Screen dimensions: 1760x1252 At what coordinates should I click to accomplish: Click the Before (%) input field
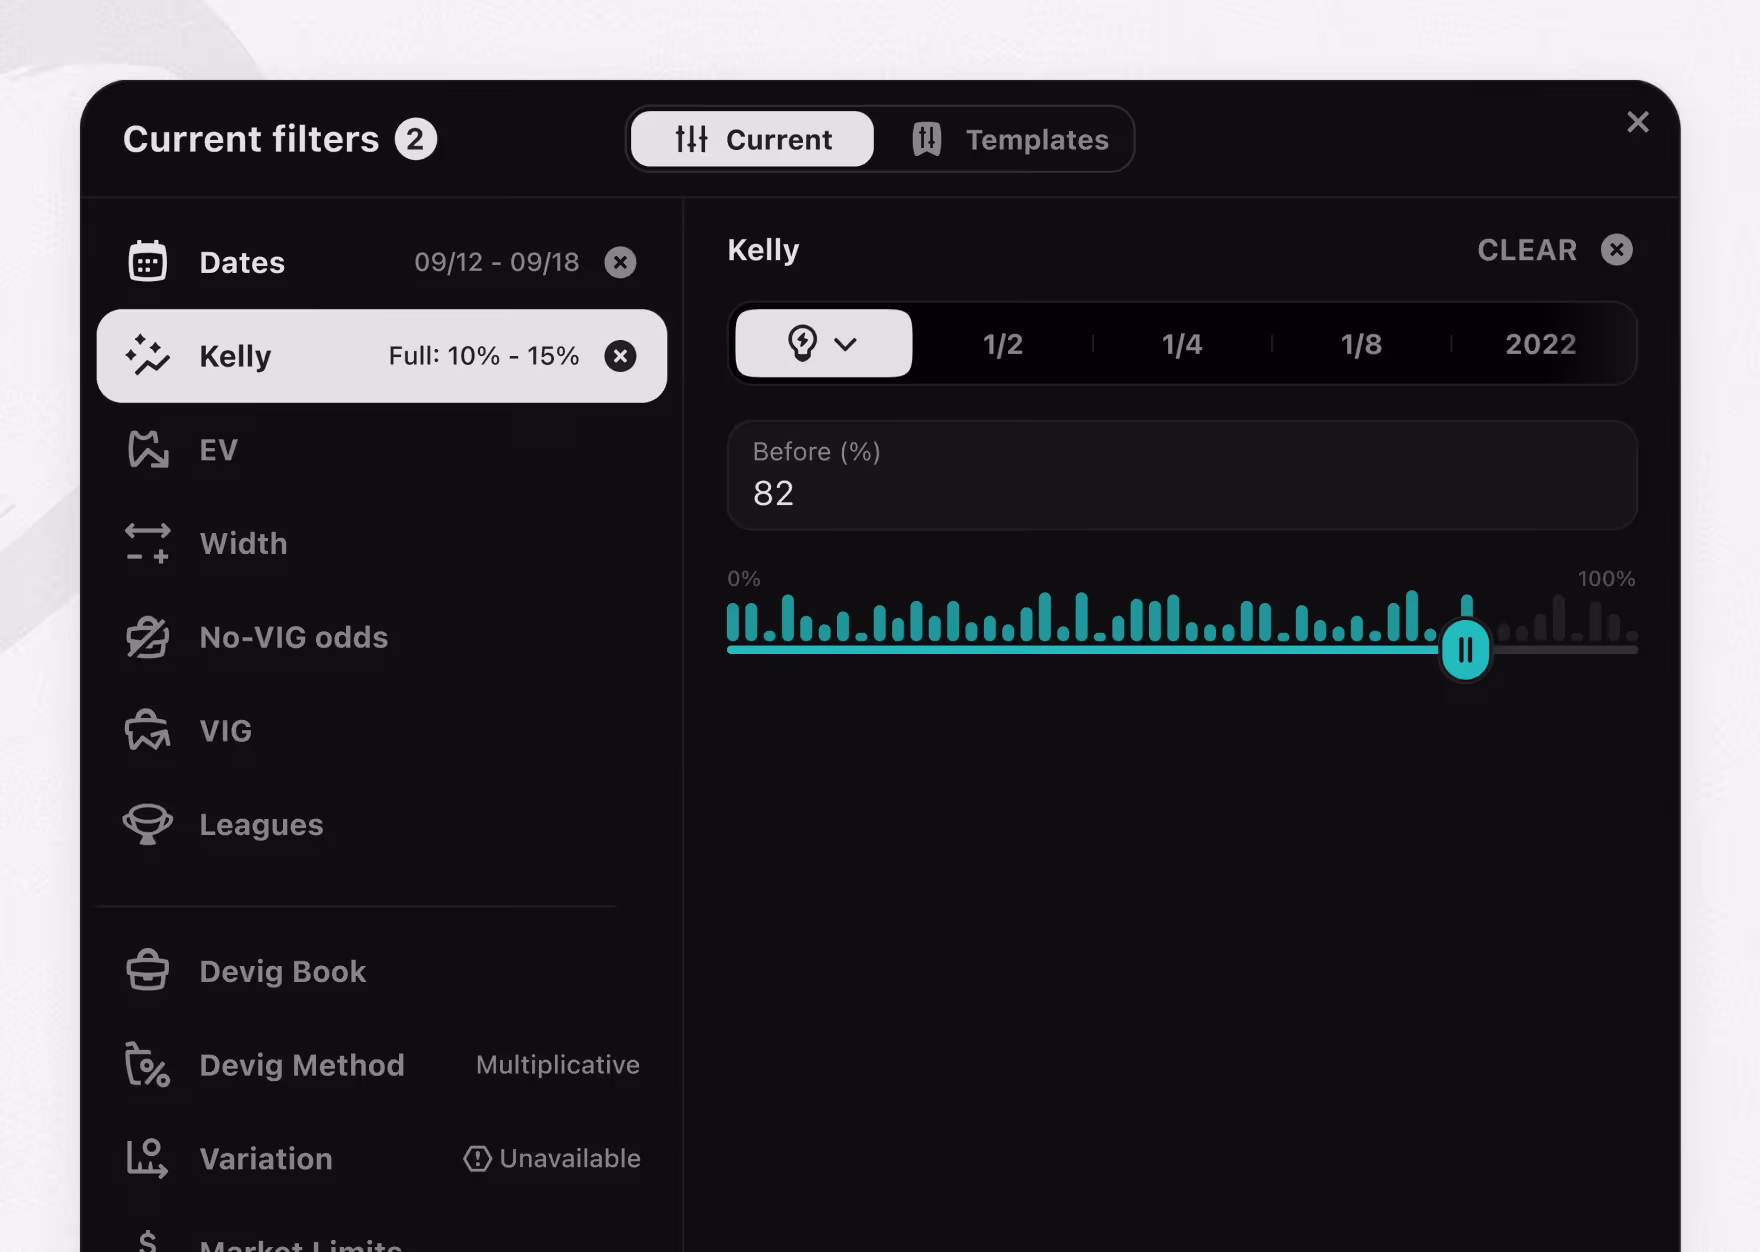(x=1182, y=475)
